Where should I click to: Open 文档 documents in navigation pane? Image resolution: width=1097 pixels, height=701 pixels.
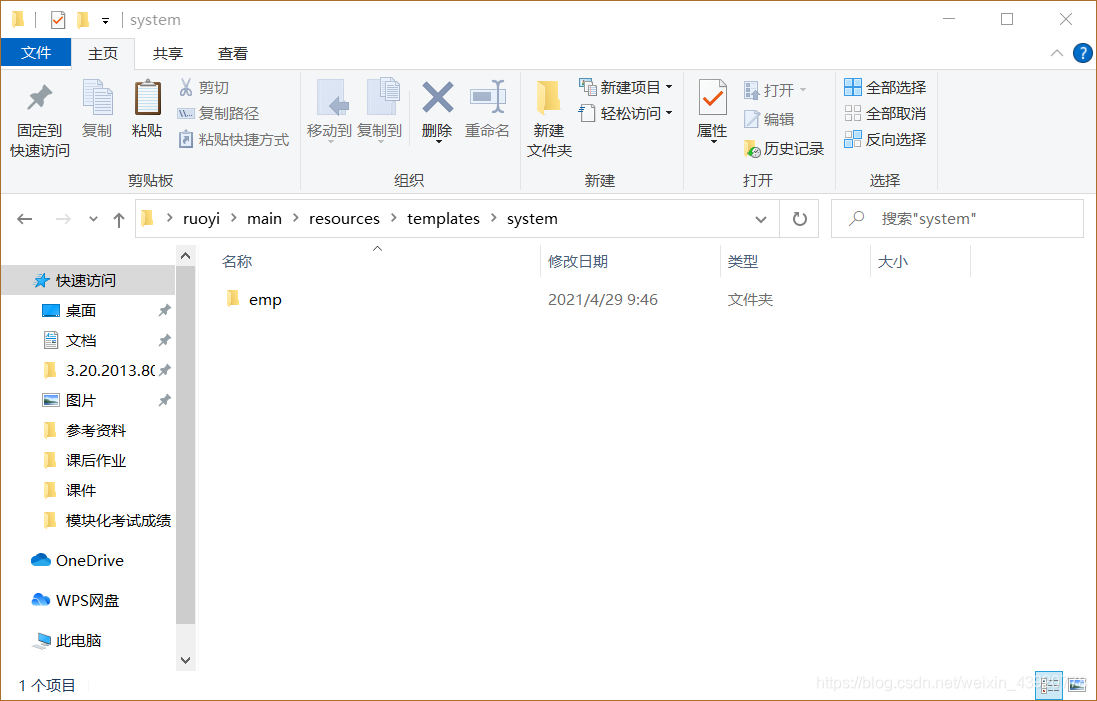[80, 341]
